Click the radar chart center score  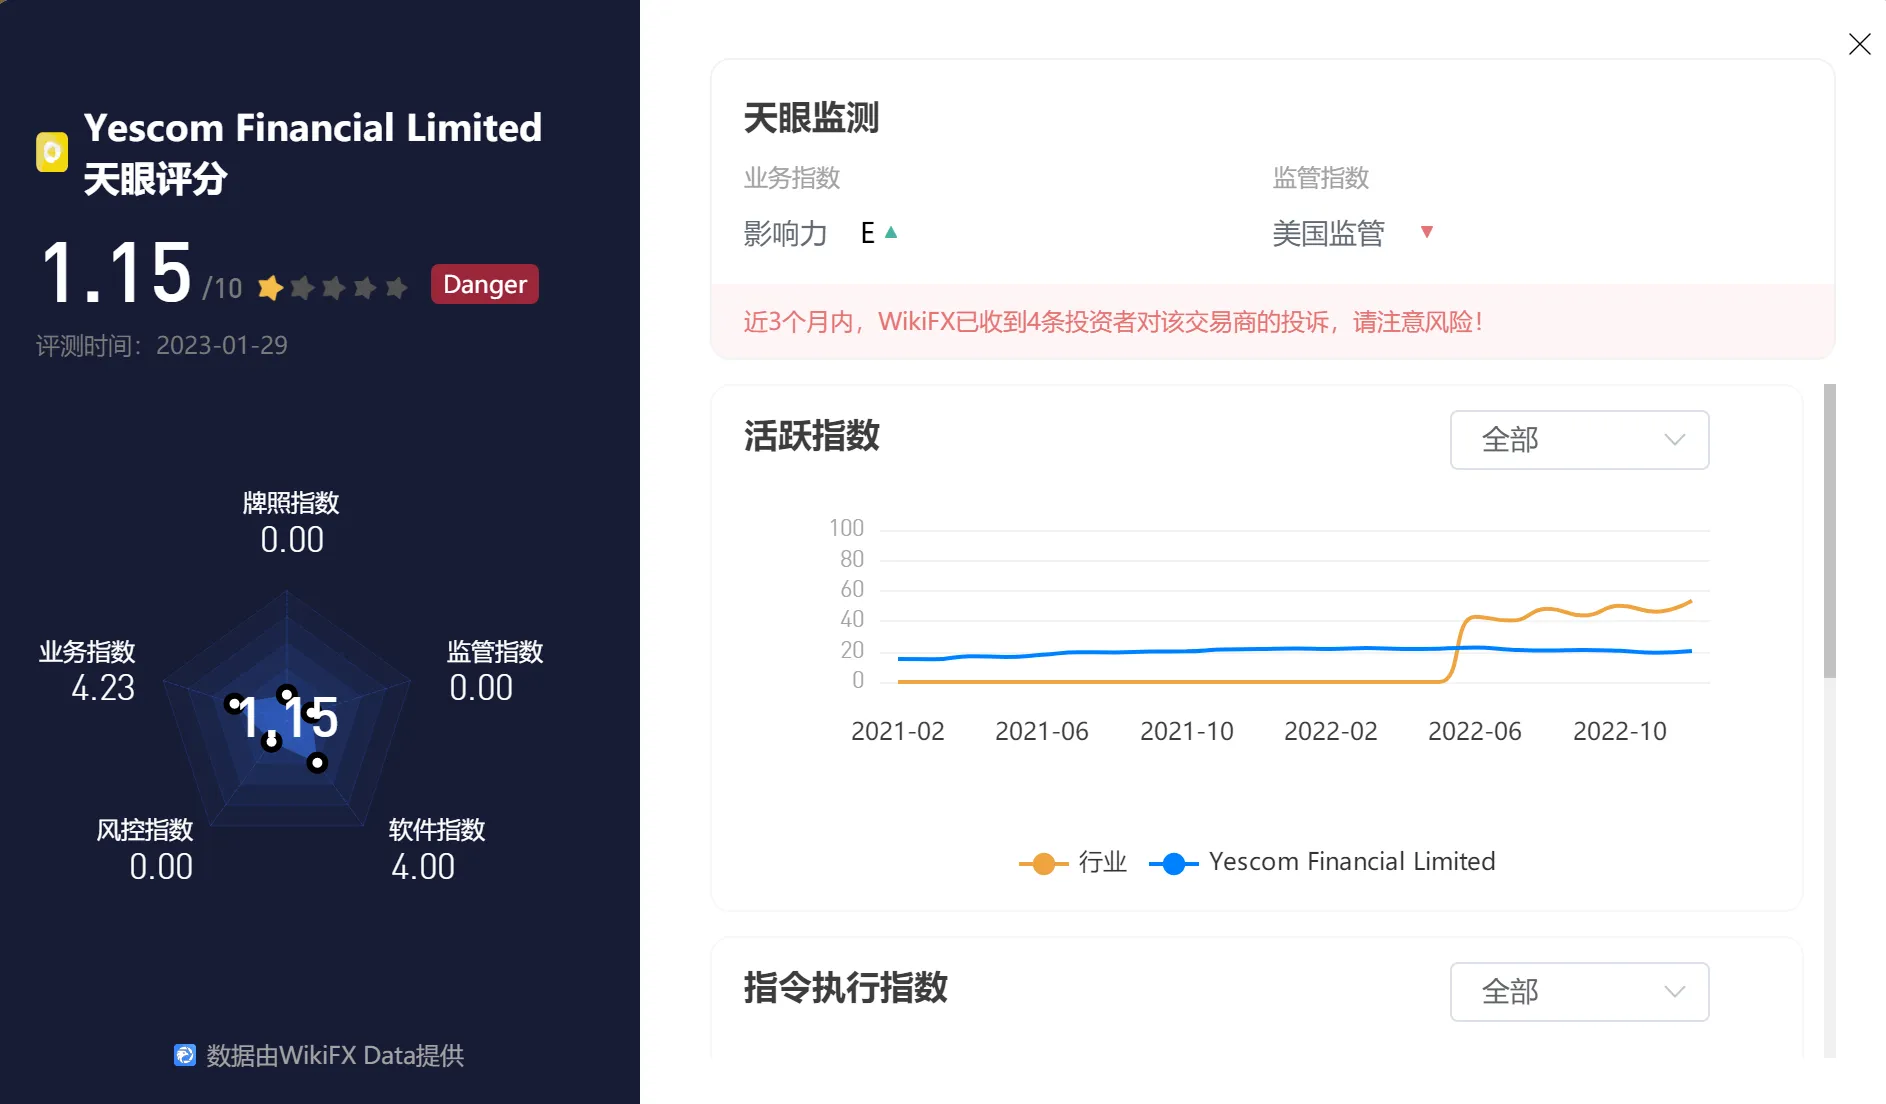tap(288, 718)
